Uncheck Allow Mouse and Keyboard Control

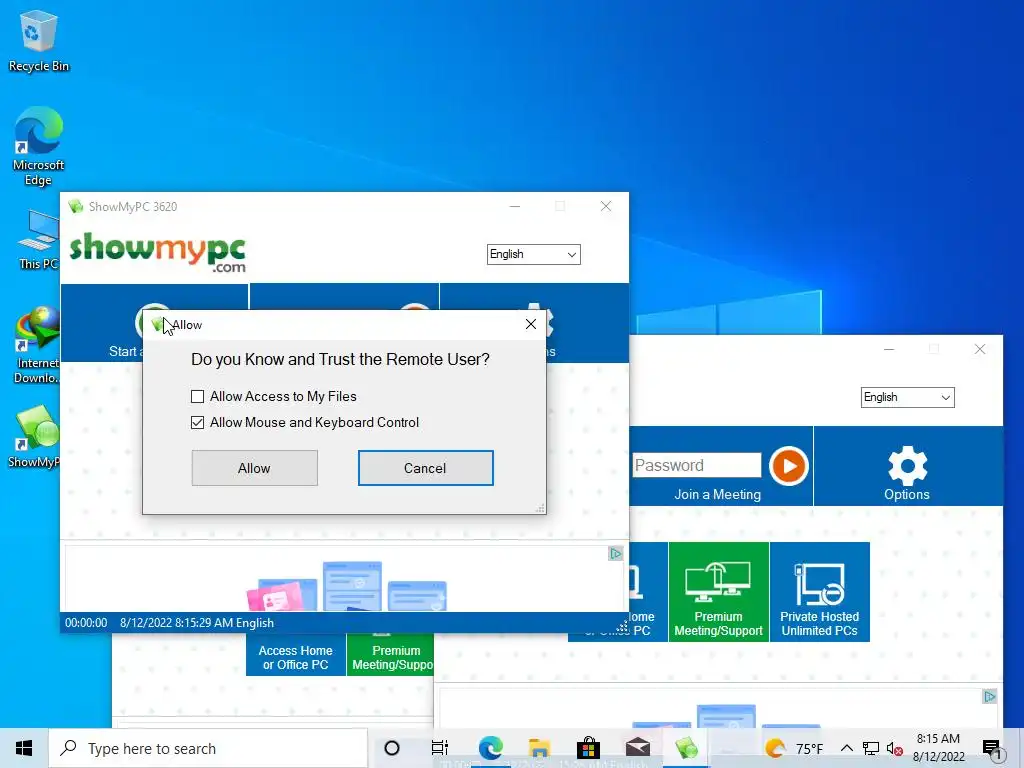tap(197, 423)
